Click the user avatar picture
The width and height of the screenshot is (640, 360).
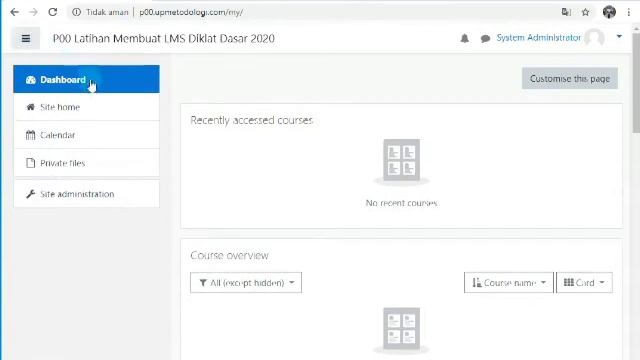[594, 38]
